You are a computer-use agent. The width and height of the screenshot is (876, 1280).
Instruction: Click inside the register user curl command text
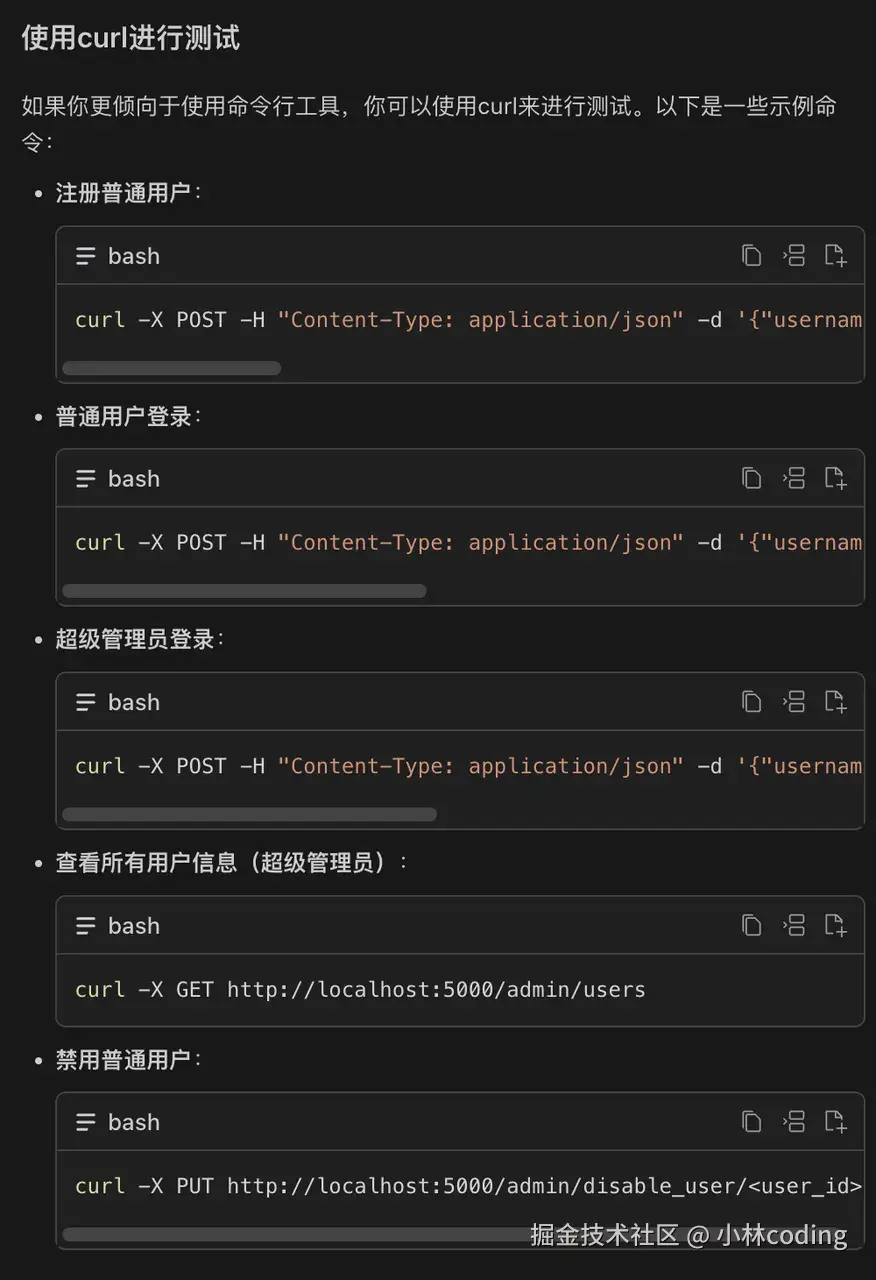[400, 319]
